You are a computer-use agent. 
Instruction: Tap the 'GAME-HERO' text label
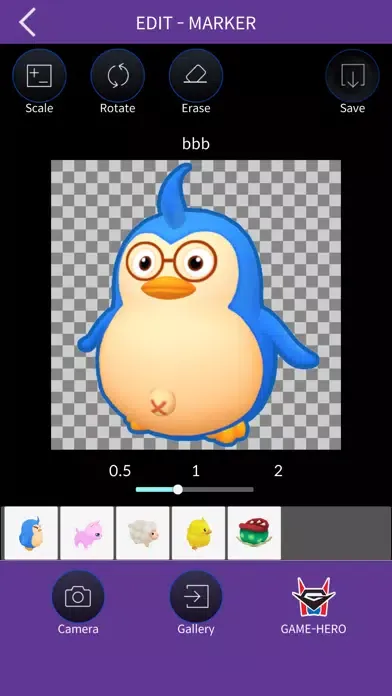pyautogui.click(x=313, y=629)
